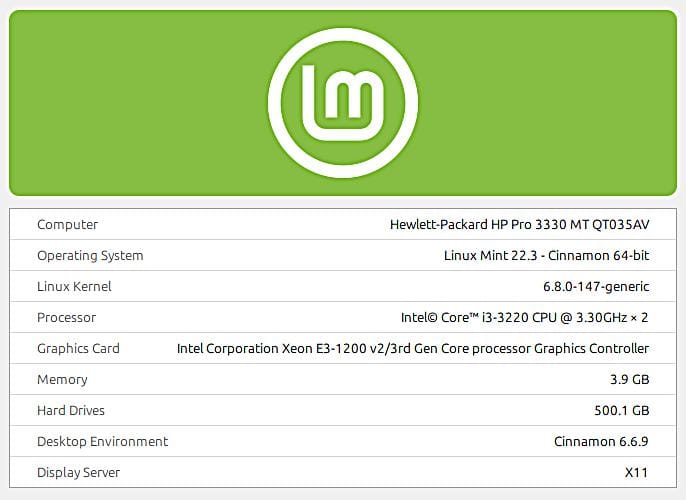Select the Linux Mint 22.3 Cinnamon 64-bit value
The image size is (686, 500).
click(546, 255)
